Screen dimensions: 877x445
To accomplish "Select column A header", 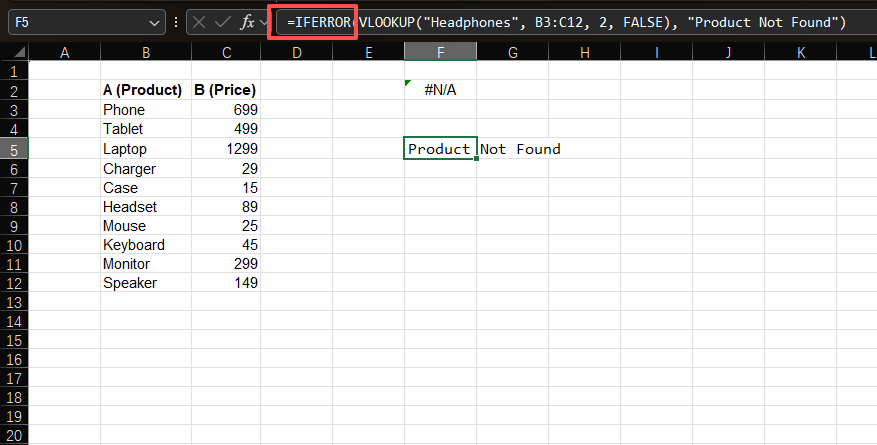I will [x=64, y=53].
